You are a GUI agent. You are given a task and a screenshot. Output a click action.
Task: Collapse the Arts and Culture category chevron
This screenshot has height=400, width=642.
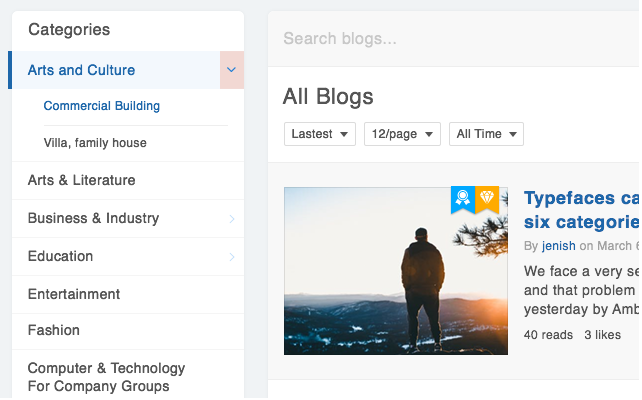tap(232, 70)
